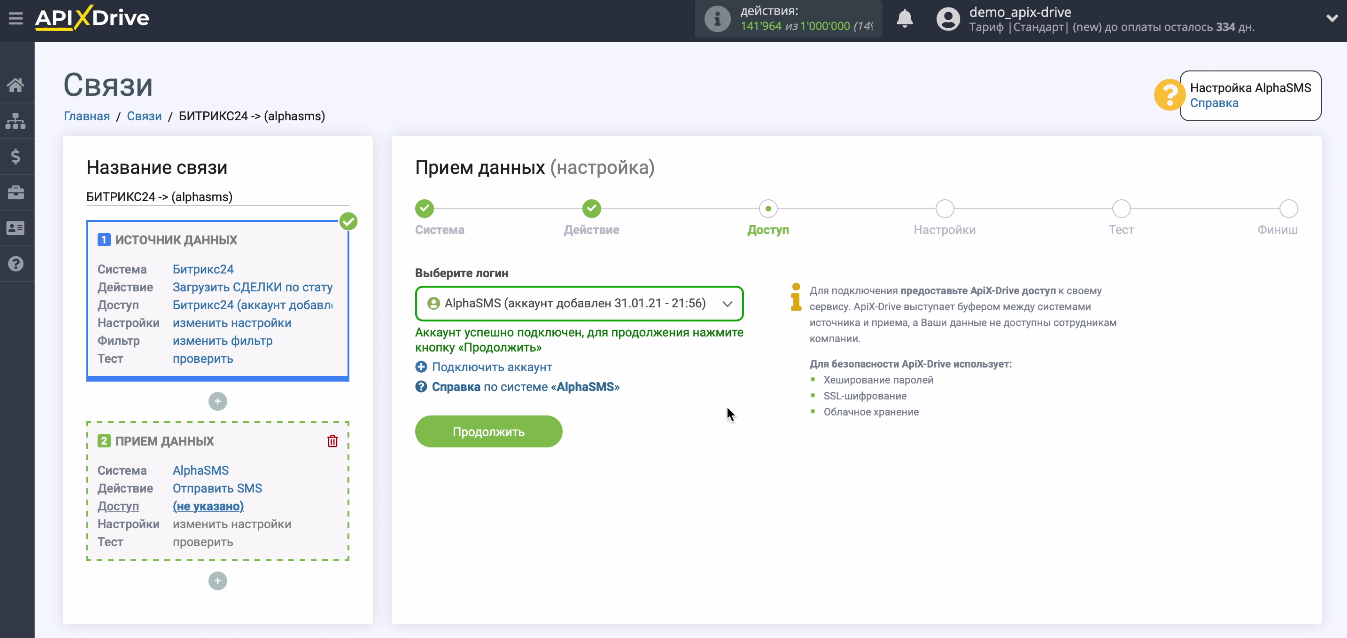Click source изменить настройки link
1347x638 pixels.
click(232, 323)
